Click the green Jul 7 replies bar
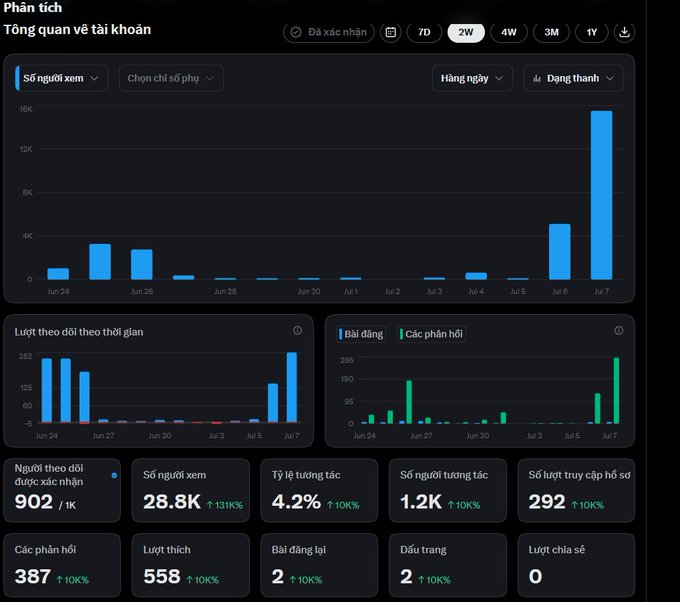Image resolution: width=680 pixels, height=602 pixels. (x=616, y=390)
